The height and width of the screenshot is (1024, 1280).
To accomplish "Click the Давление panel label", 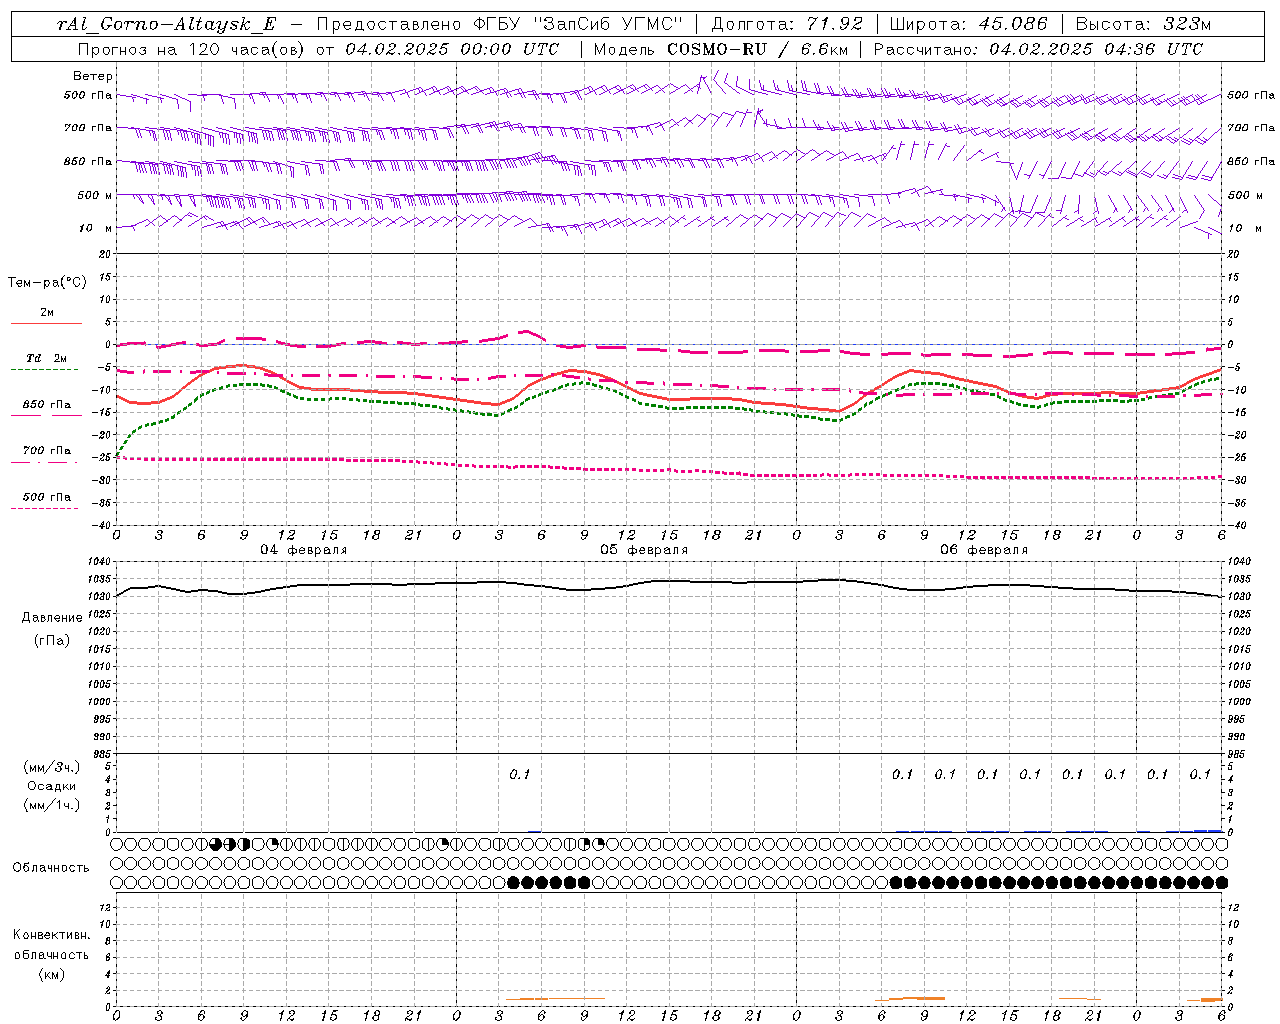I will [52, 618].
